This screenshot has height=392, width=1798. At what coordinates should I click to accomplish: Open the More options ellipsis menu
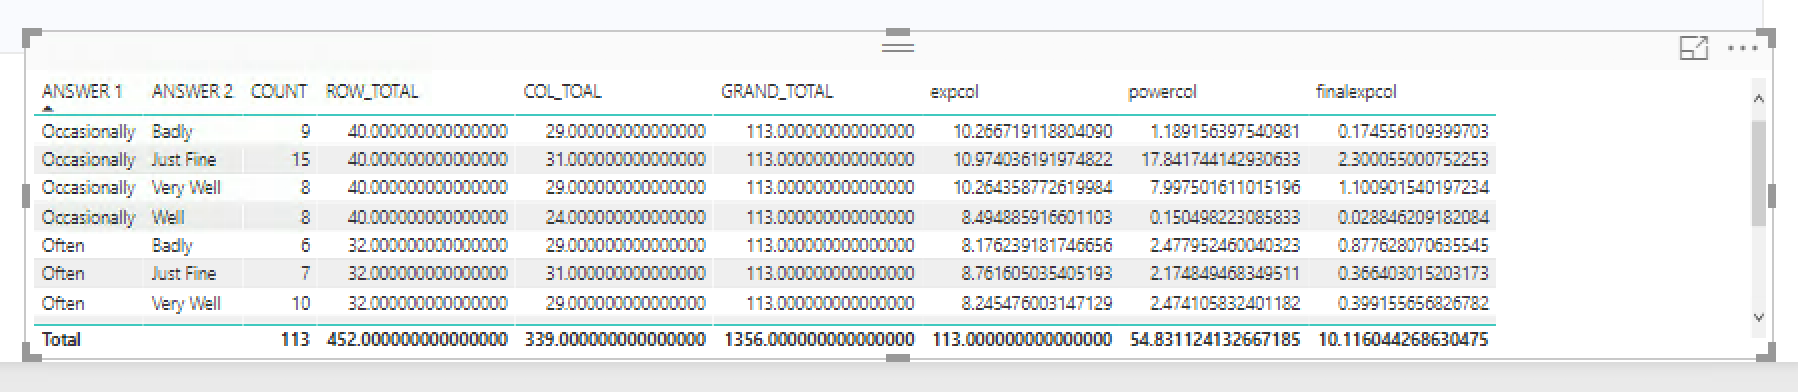tap(1742, 48)
